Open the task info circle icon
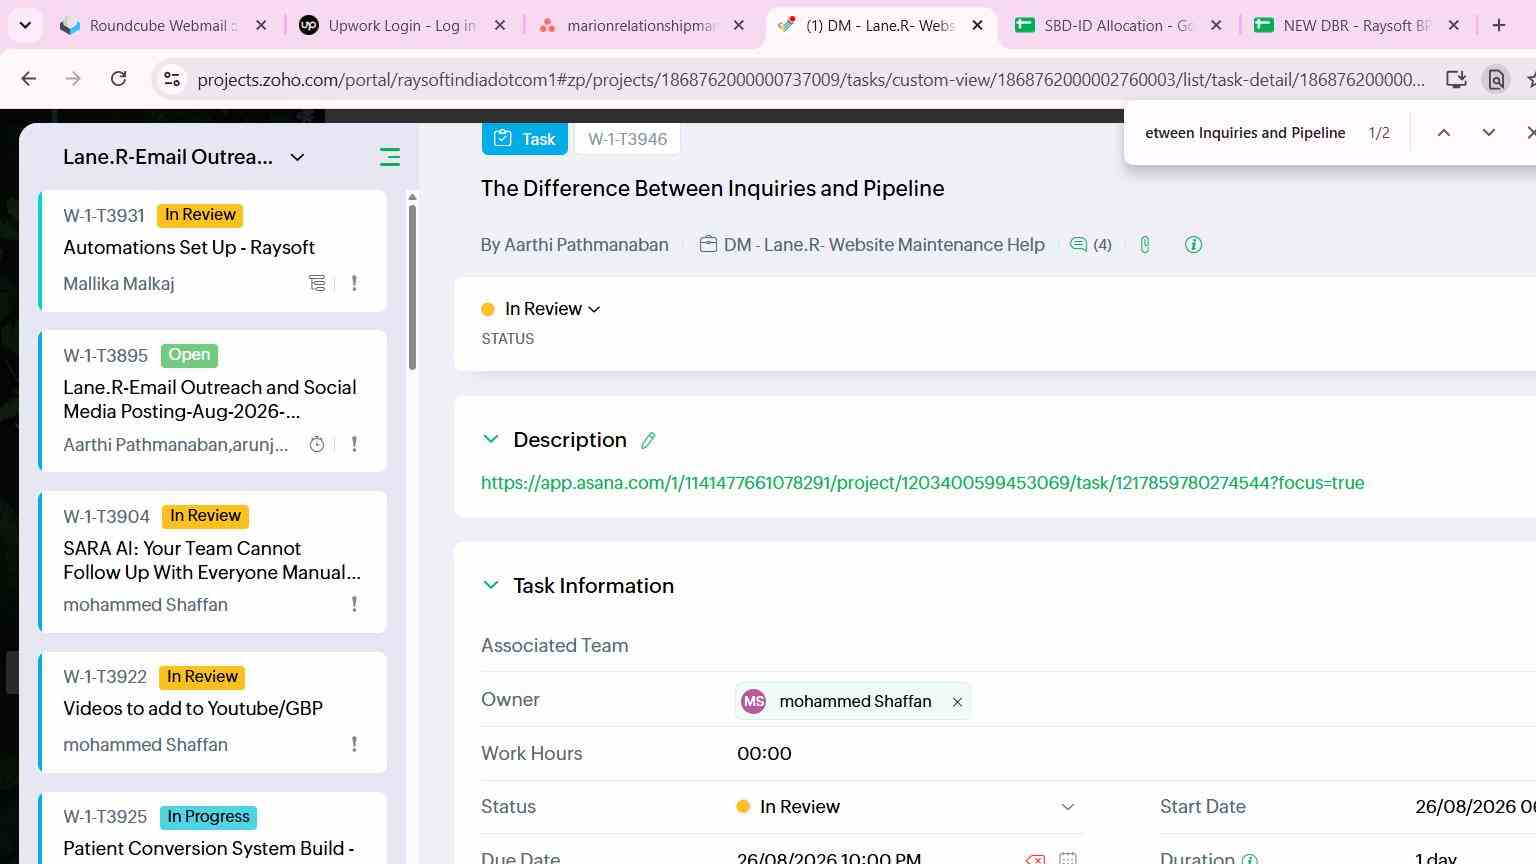 (1193, 245)
